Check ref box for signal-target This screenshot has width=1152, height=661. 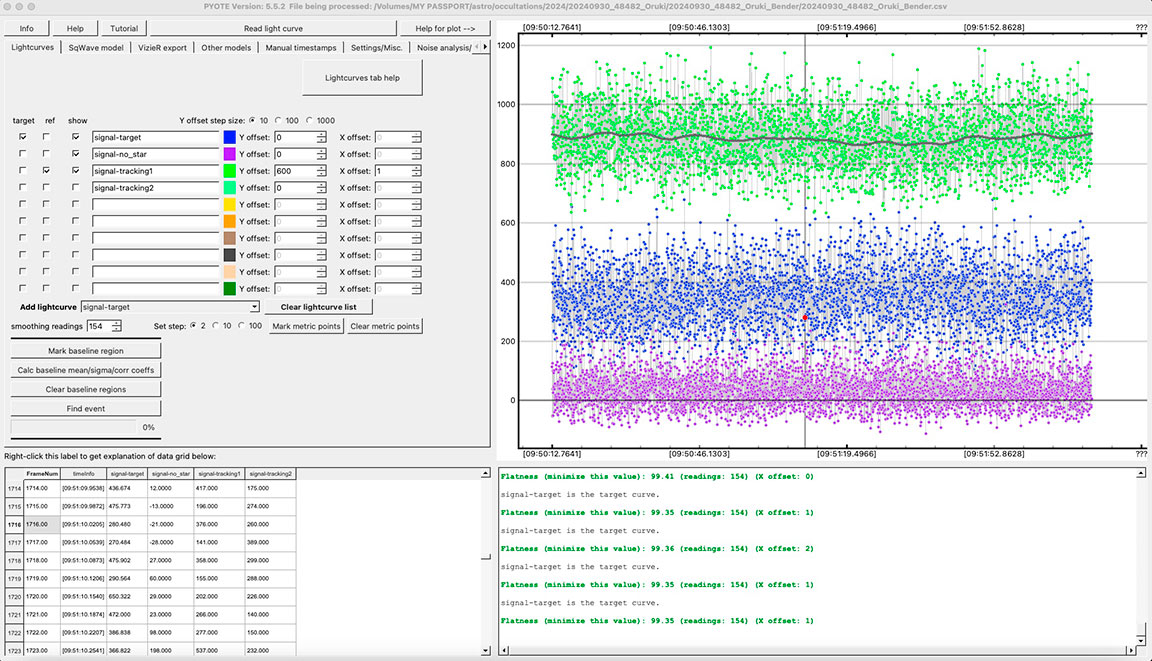click(46, 137)
